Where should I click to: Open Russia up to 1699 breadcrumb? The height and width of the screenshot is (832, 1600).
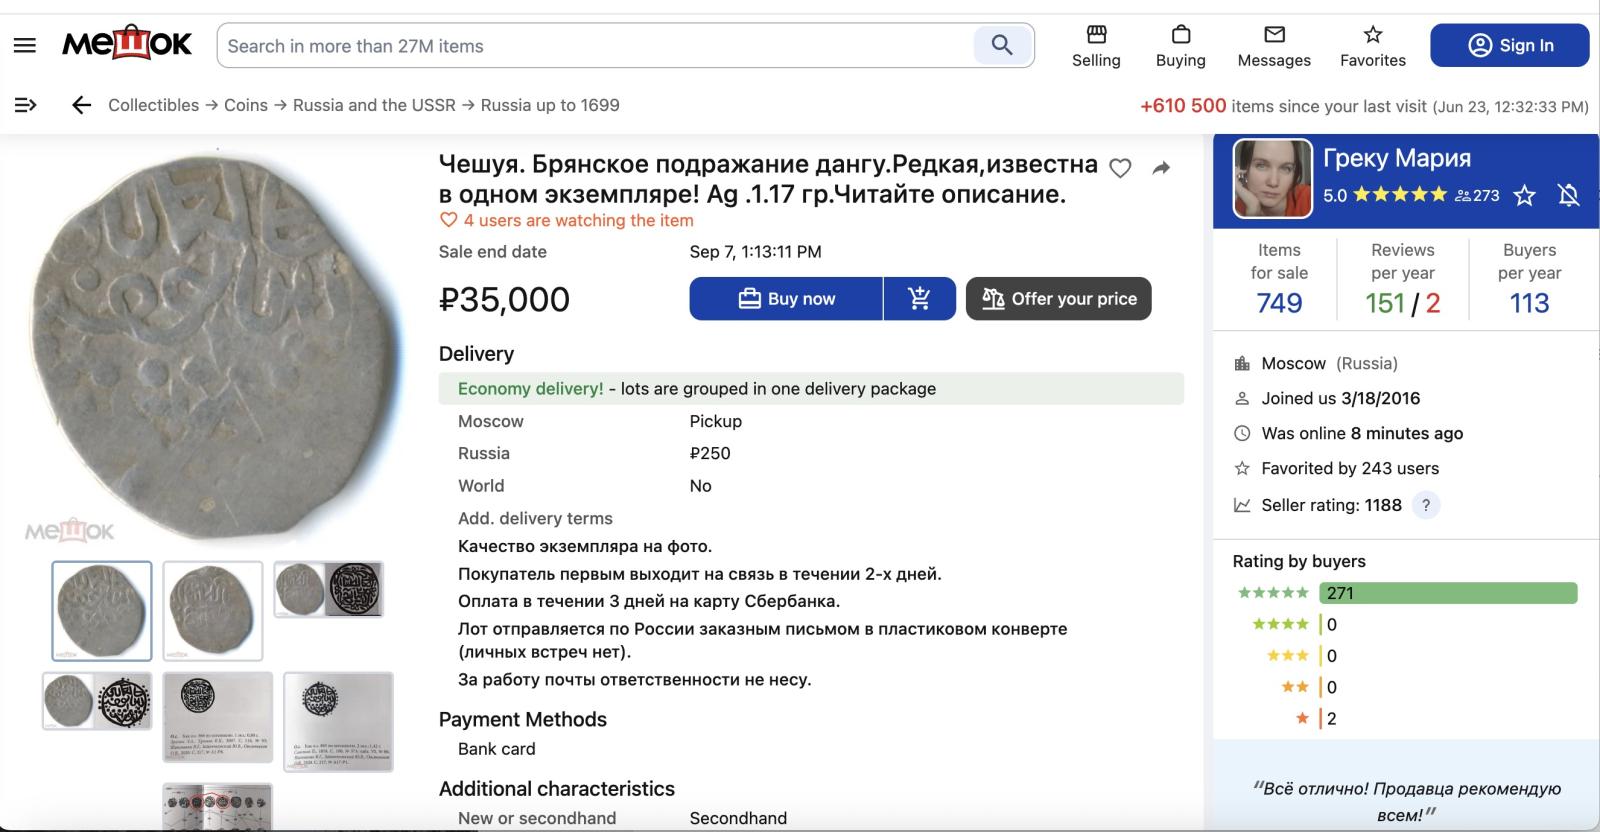coord(550,105)
